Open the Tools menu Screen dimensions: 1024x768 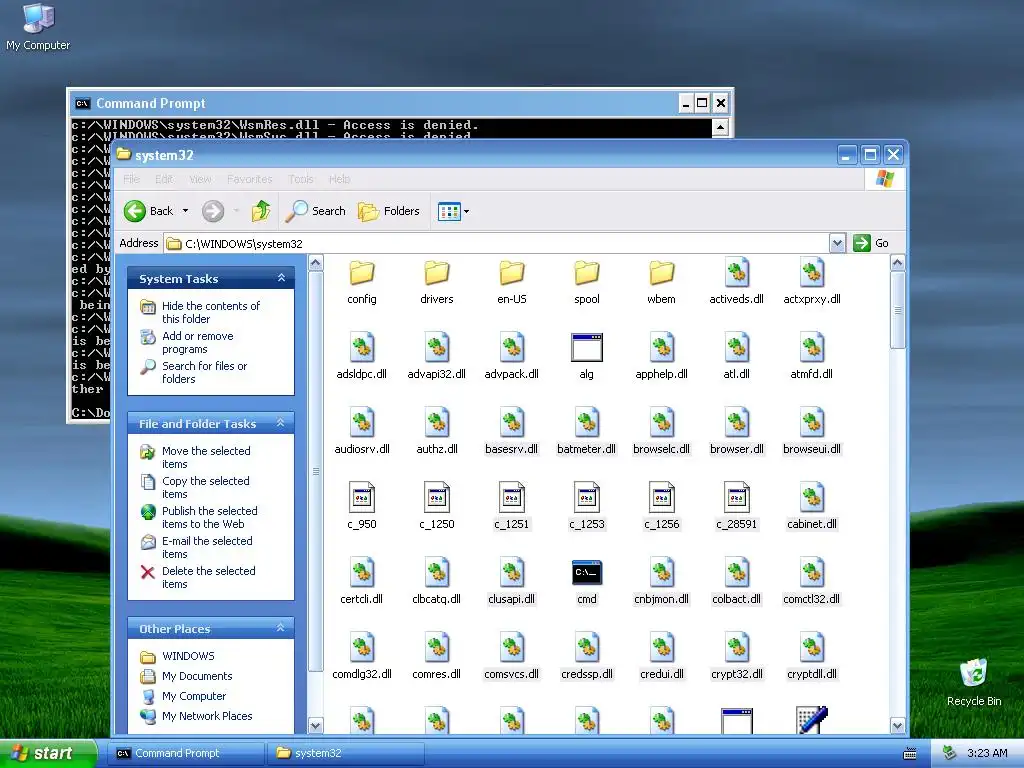click(x=301, y=179)
